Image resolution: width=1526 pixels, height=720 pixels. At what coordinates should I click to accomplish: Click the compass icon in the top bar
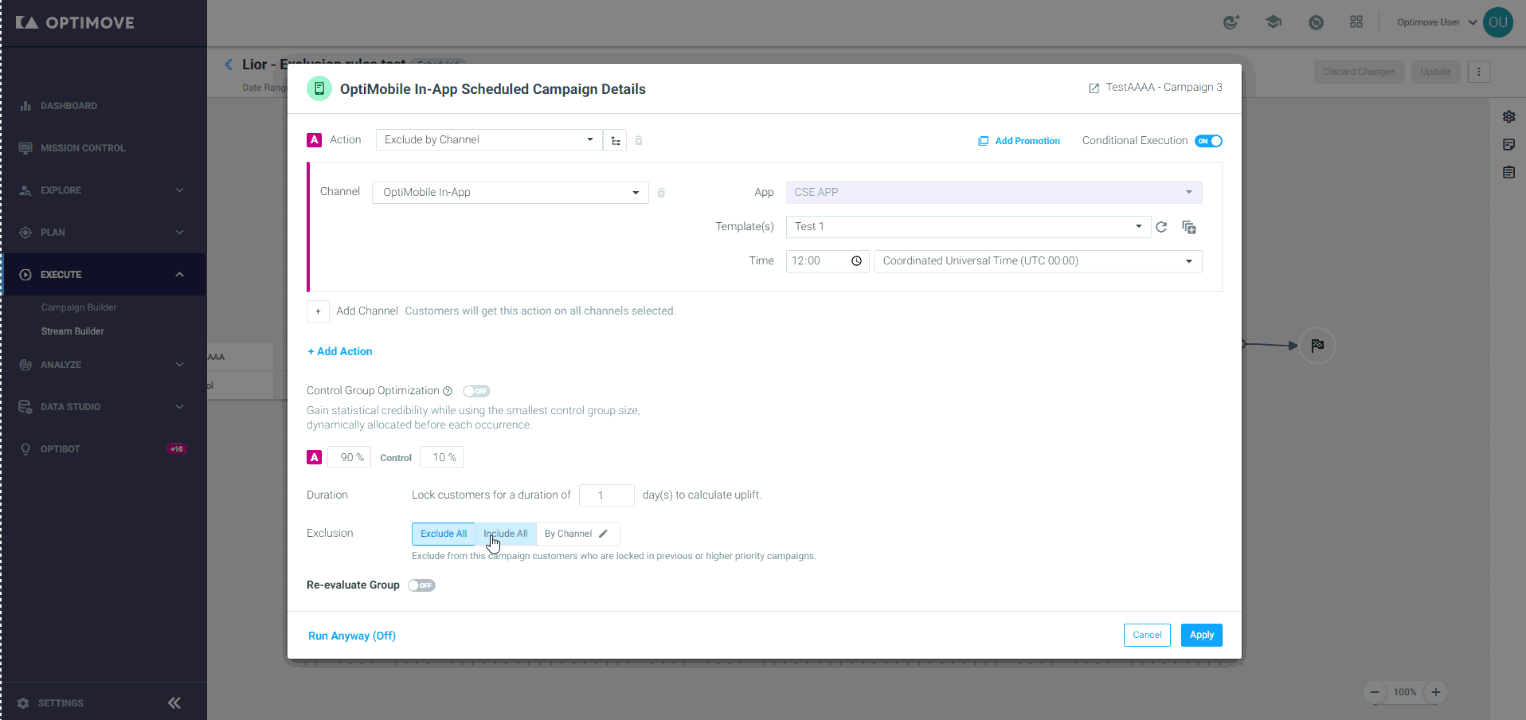(x=1316, y=22)
